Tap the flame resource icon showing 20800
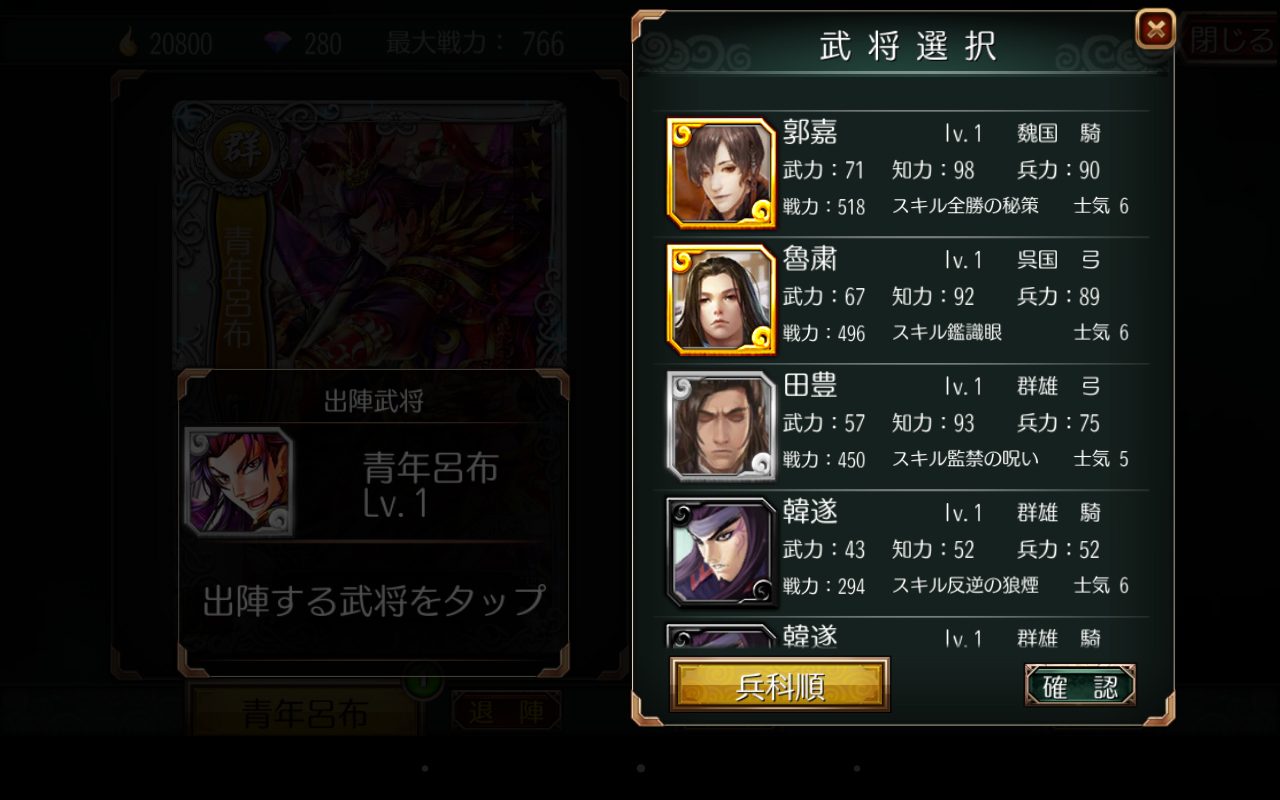The image size is (1280, 800). pyautogui.click(x=129, y=42)
